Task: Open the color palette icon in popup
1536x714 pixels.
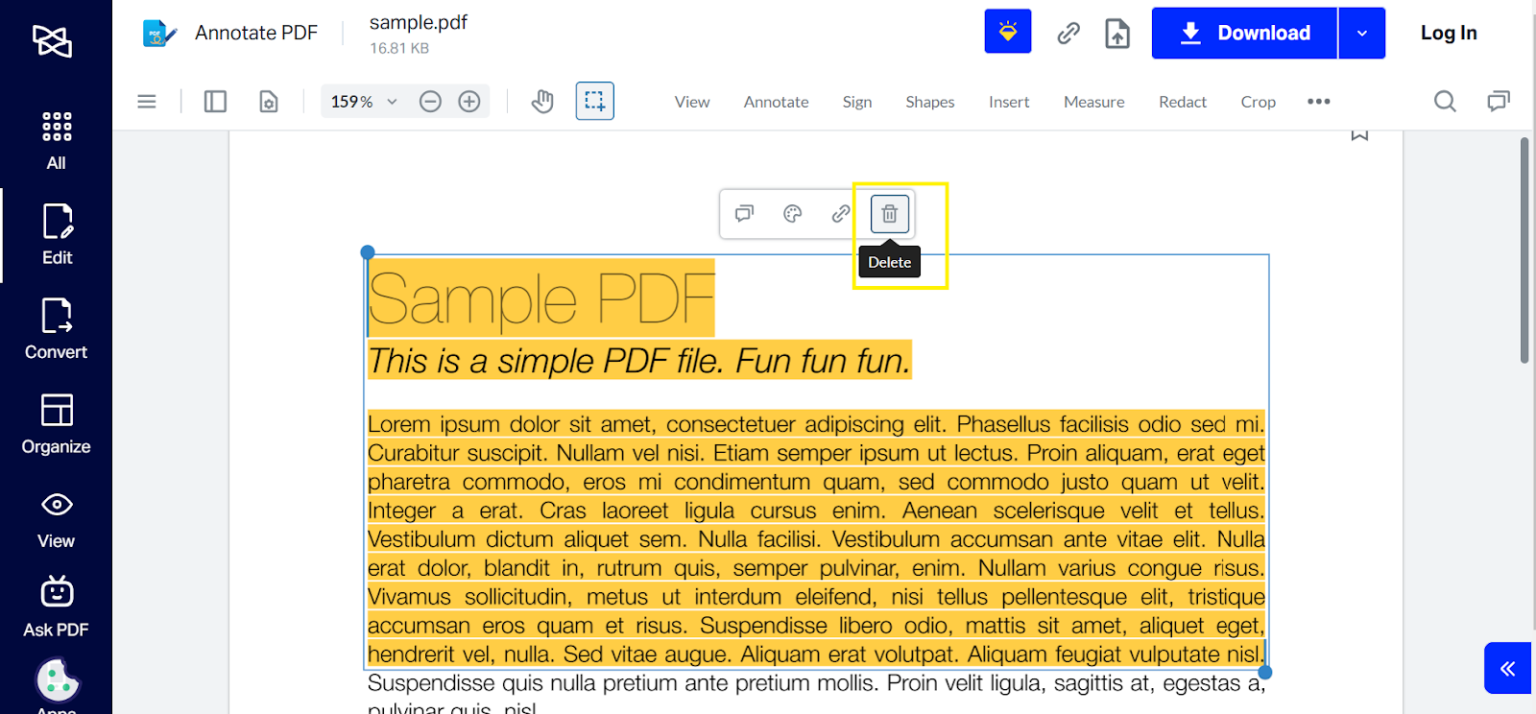Action: click(792, 213)
